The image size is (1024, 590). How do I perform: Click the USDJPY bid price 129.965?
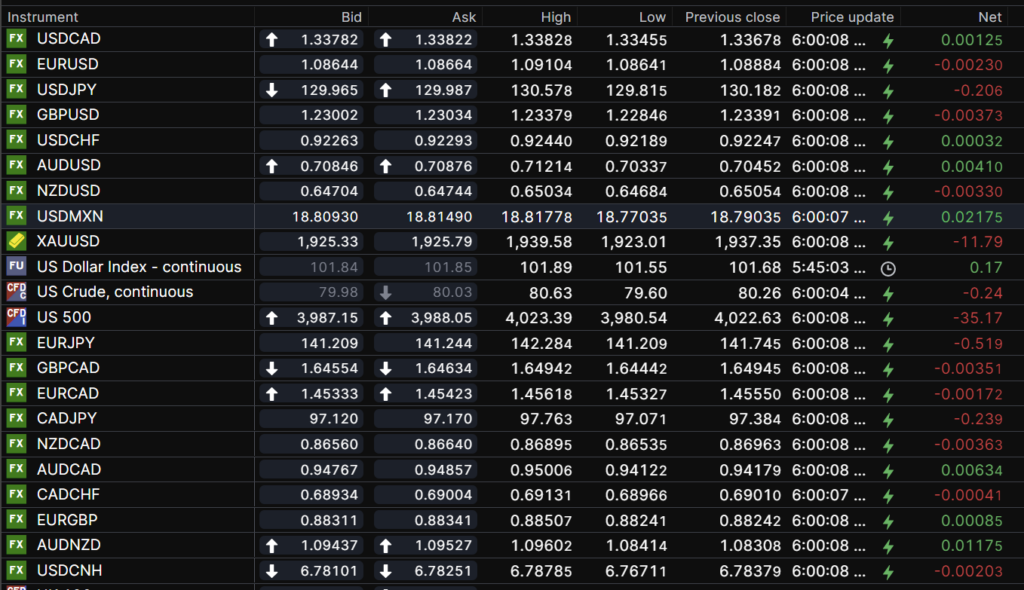pyautogui.click(x=329, y=90)
